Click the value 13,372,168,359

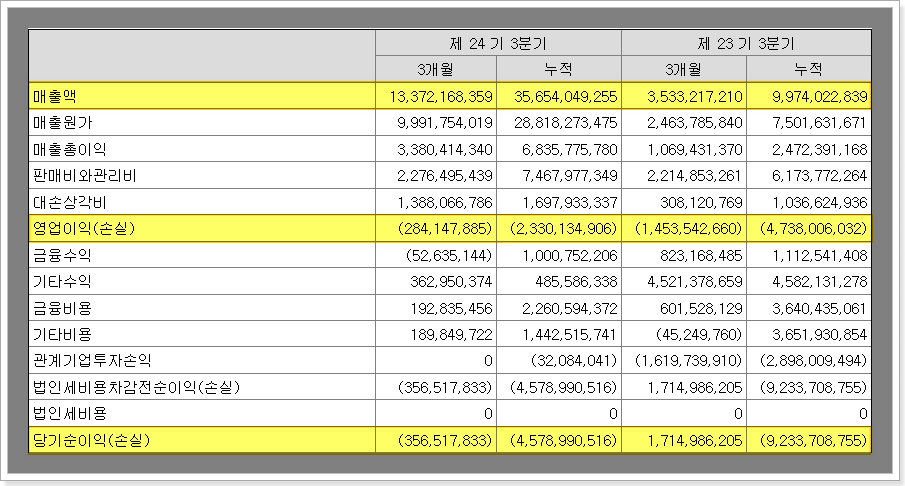coord(441,96)
